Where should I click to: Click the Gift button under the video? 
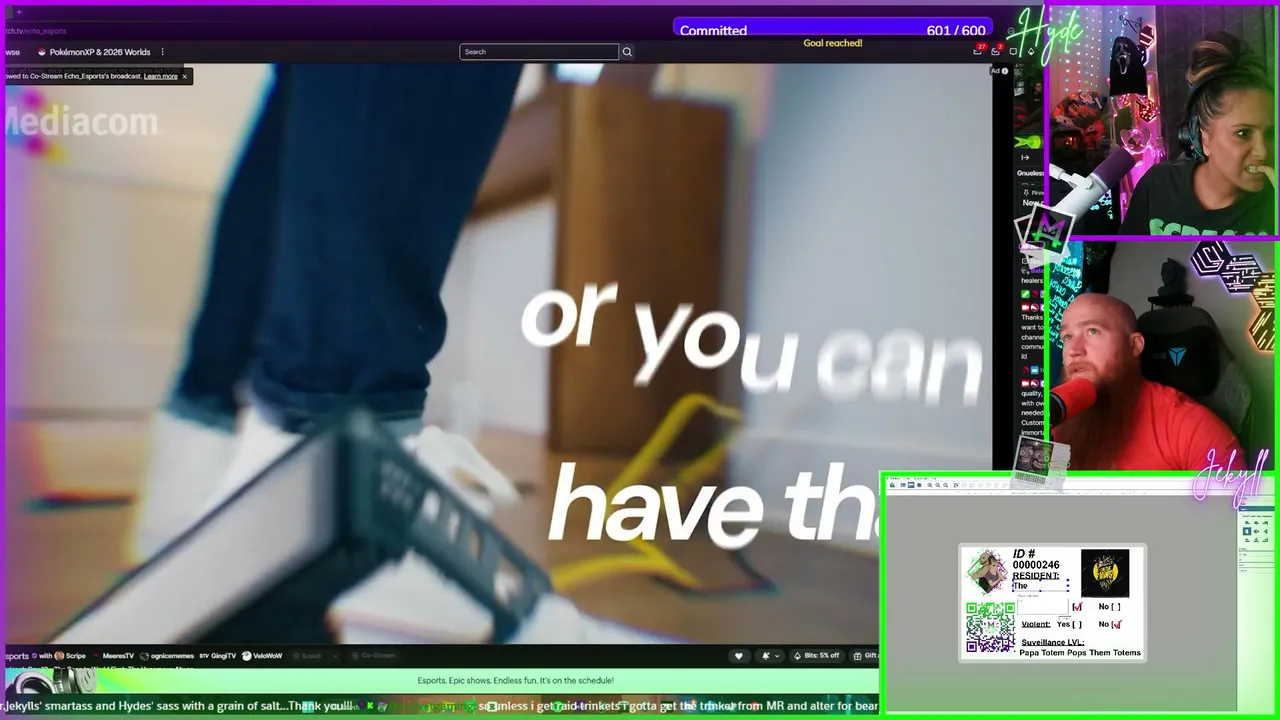865,656
